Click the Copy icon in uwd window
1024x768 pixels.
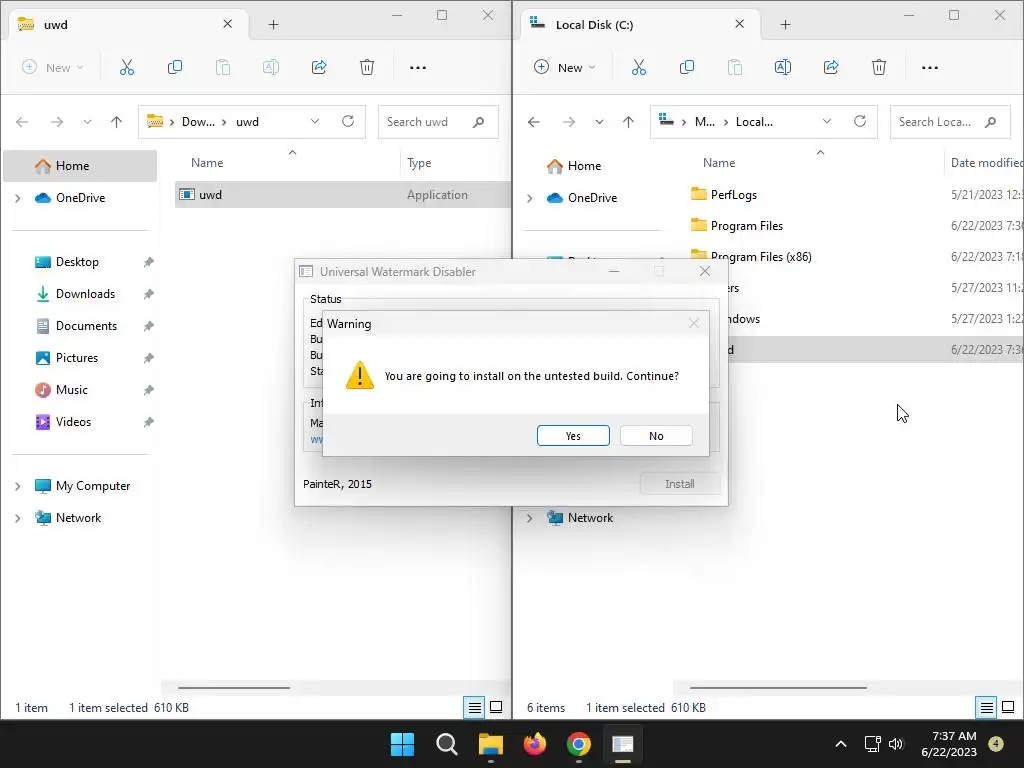[175, 67]
